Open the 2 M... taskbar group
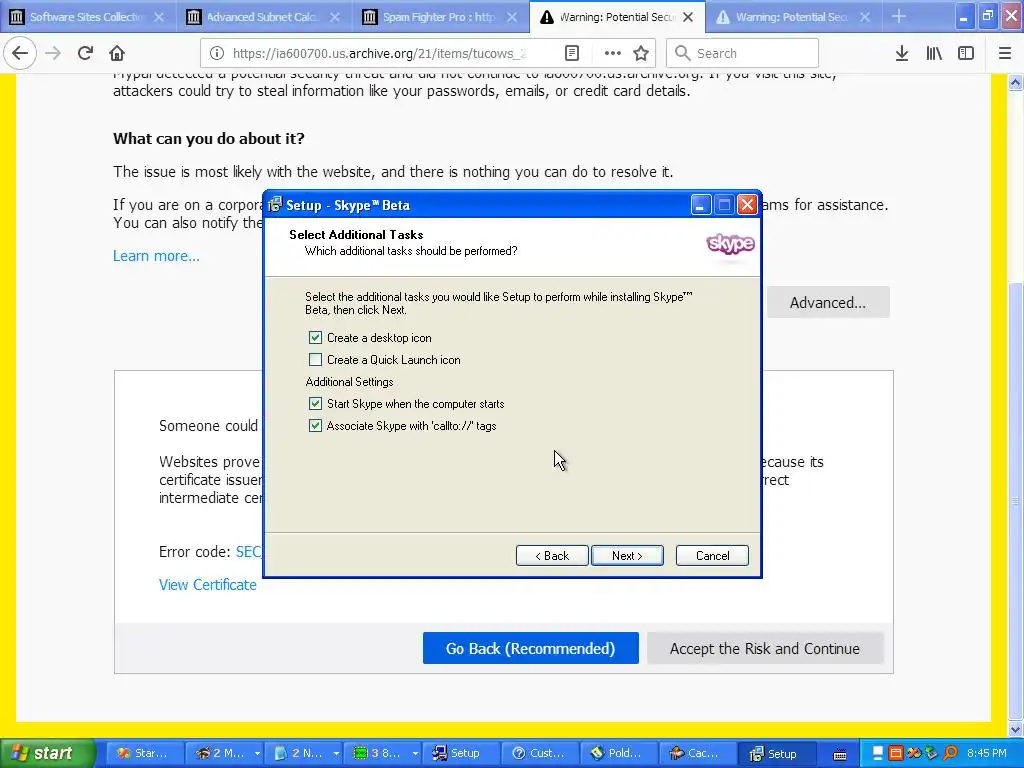 (x=223, y=753)
